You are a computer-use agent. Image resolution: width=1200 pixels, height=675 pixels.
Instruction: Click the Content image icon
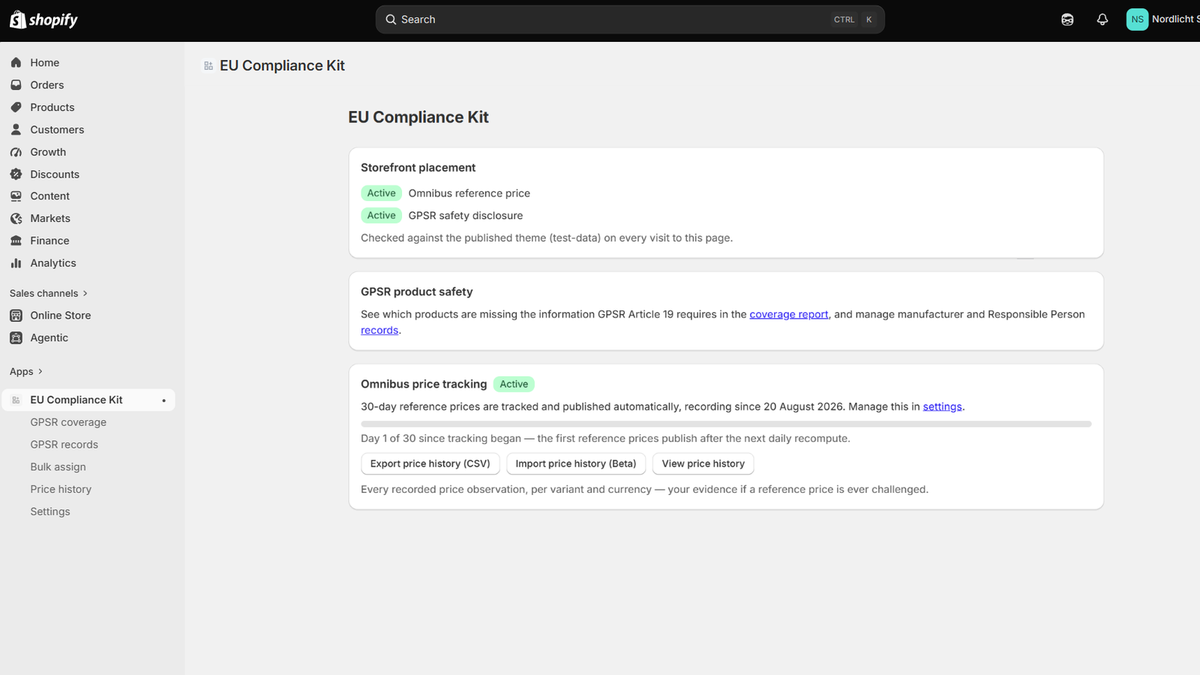[x=16, y=196]
